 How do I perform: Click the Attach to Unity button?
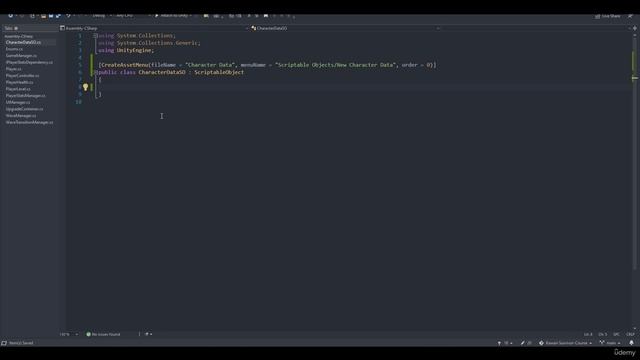coord(173,16)
